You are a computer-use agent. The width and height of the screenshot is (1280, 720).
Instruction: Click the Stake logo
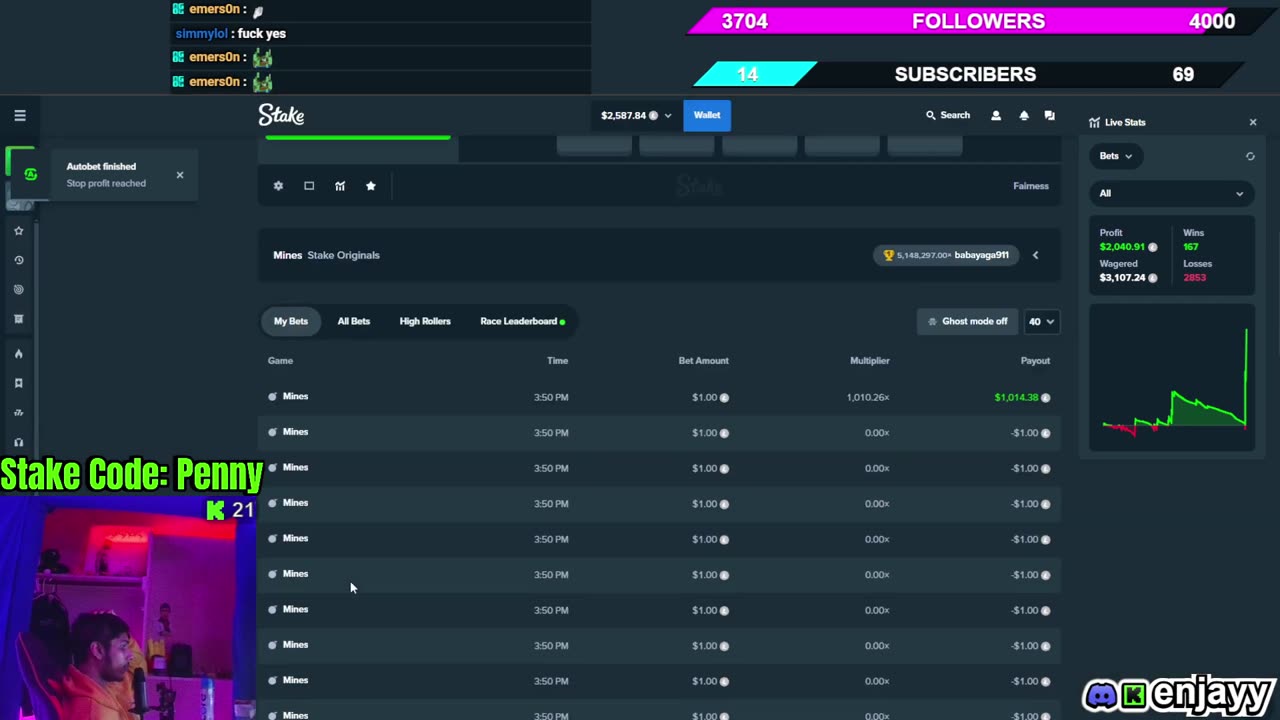[281, 115]
